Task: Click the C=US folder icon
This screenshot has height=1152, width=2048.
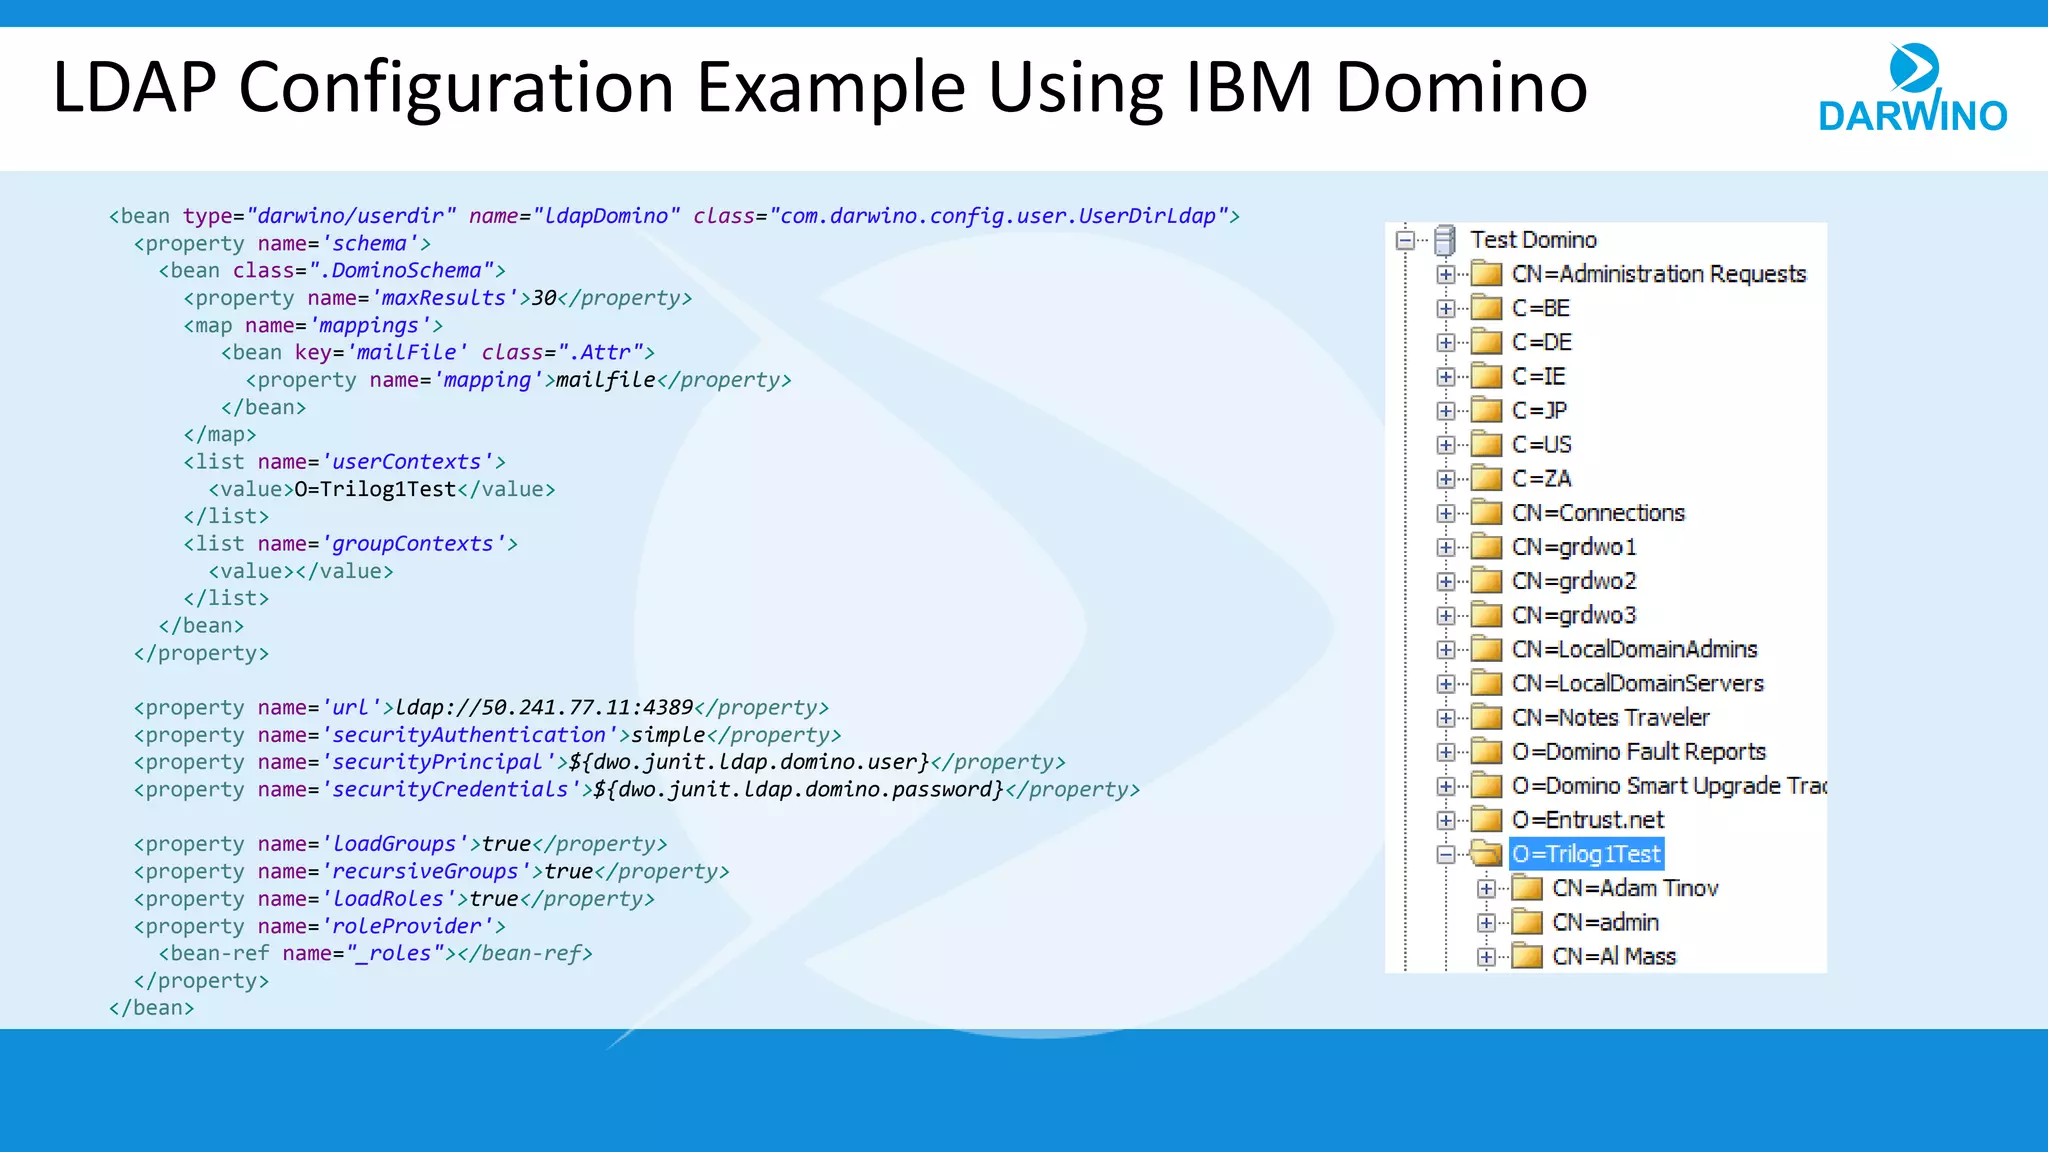Action: click(1486, 444)
